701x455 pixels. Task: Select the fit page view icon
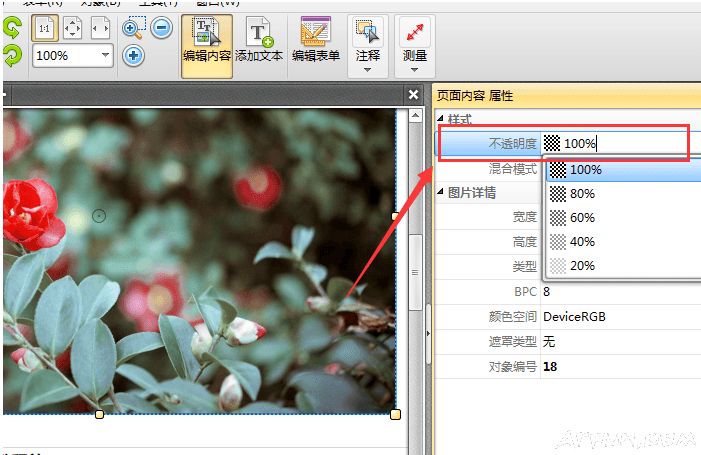[x=72, y=28]
